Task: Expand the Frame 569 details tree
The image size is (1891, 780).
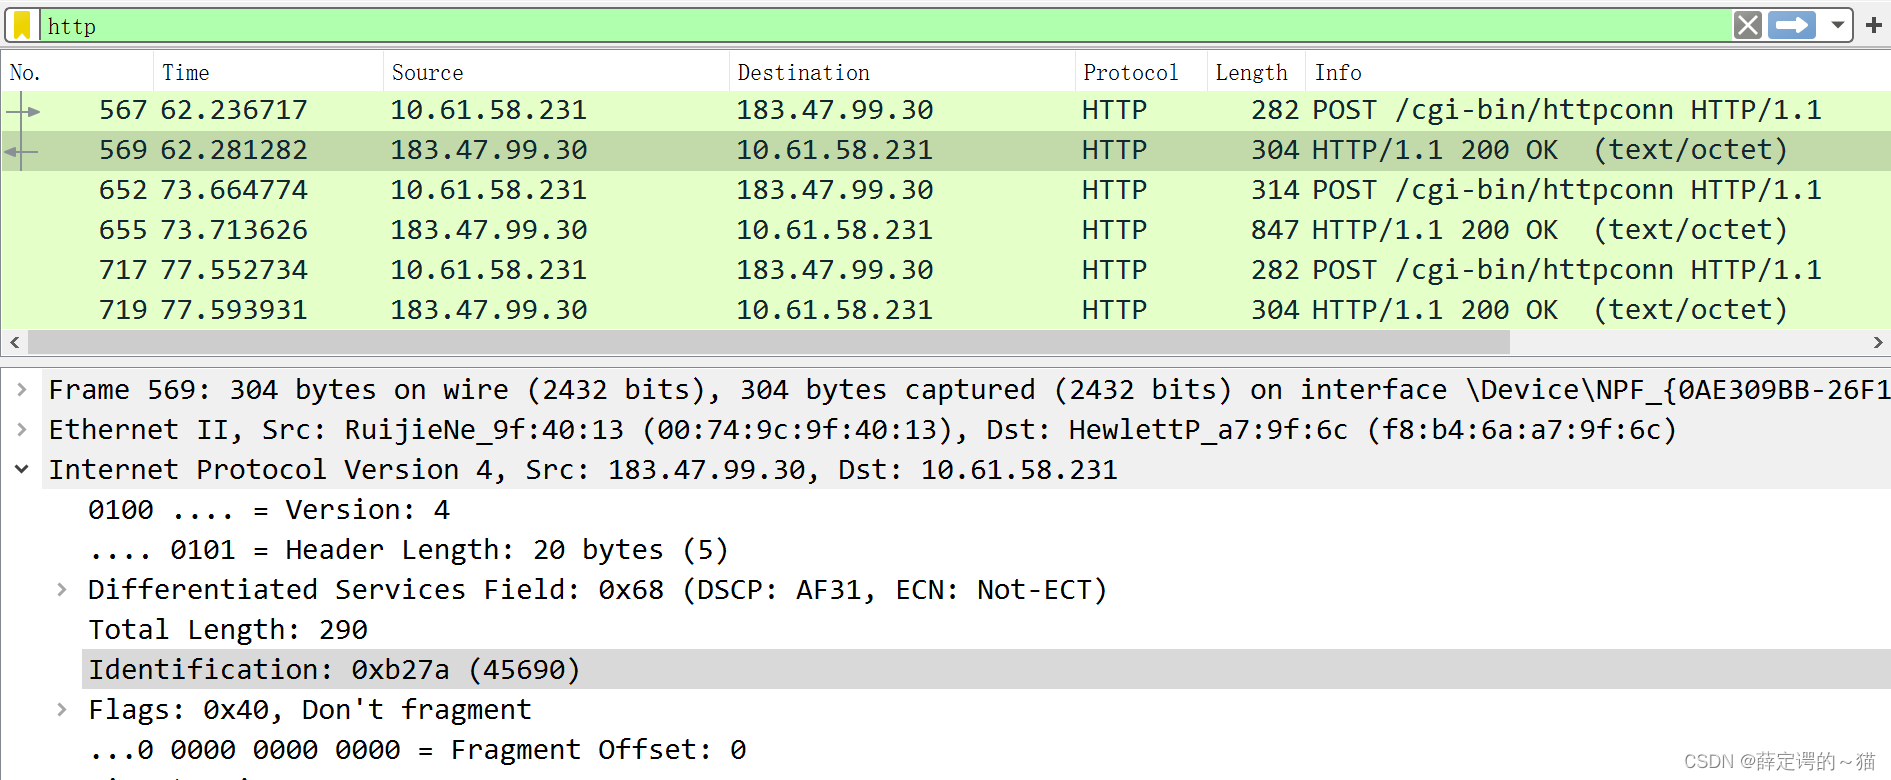Action: pos(22,389)
